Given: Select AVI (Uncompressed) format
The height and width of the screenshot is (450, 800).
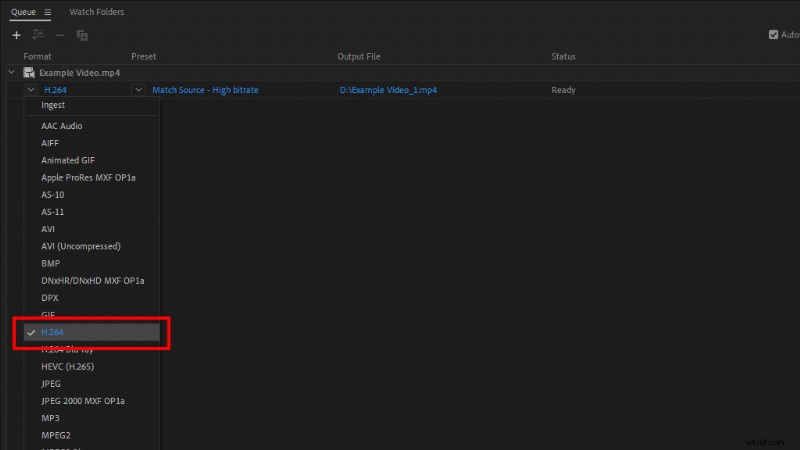Looking at the screenshot, I should tap(92, 246).
